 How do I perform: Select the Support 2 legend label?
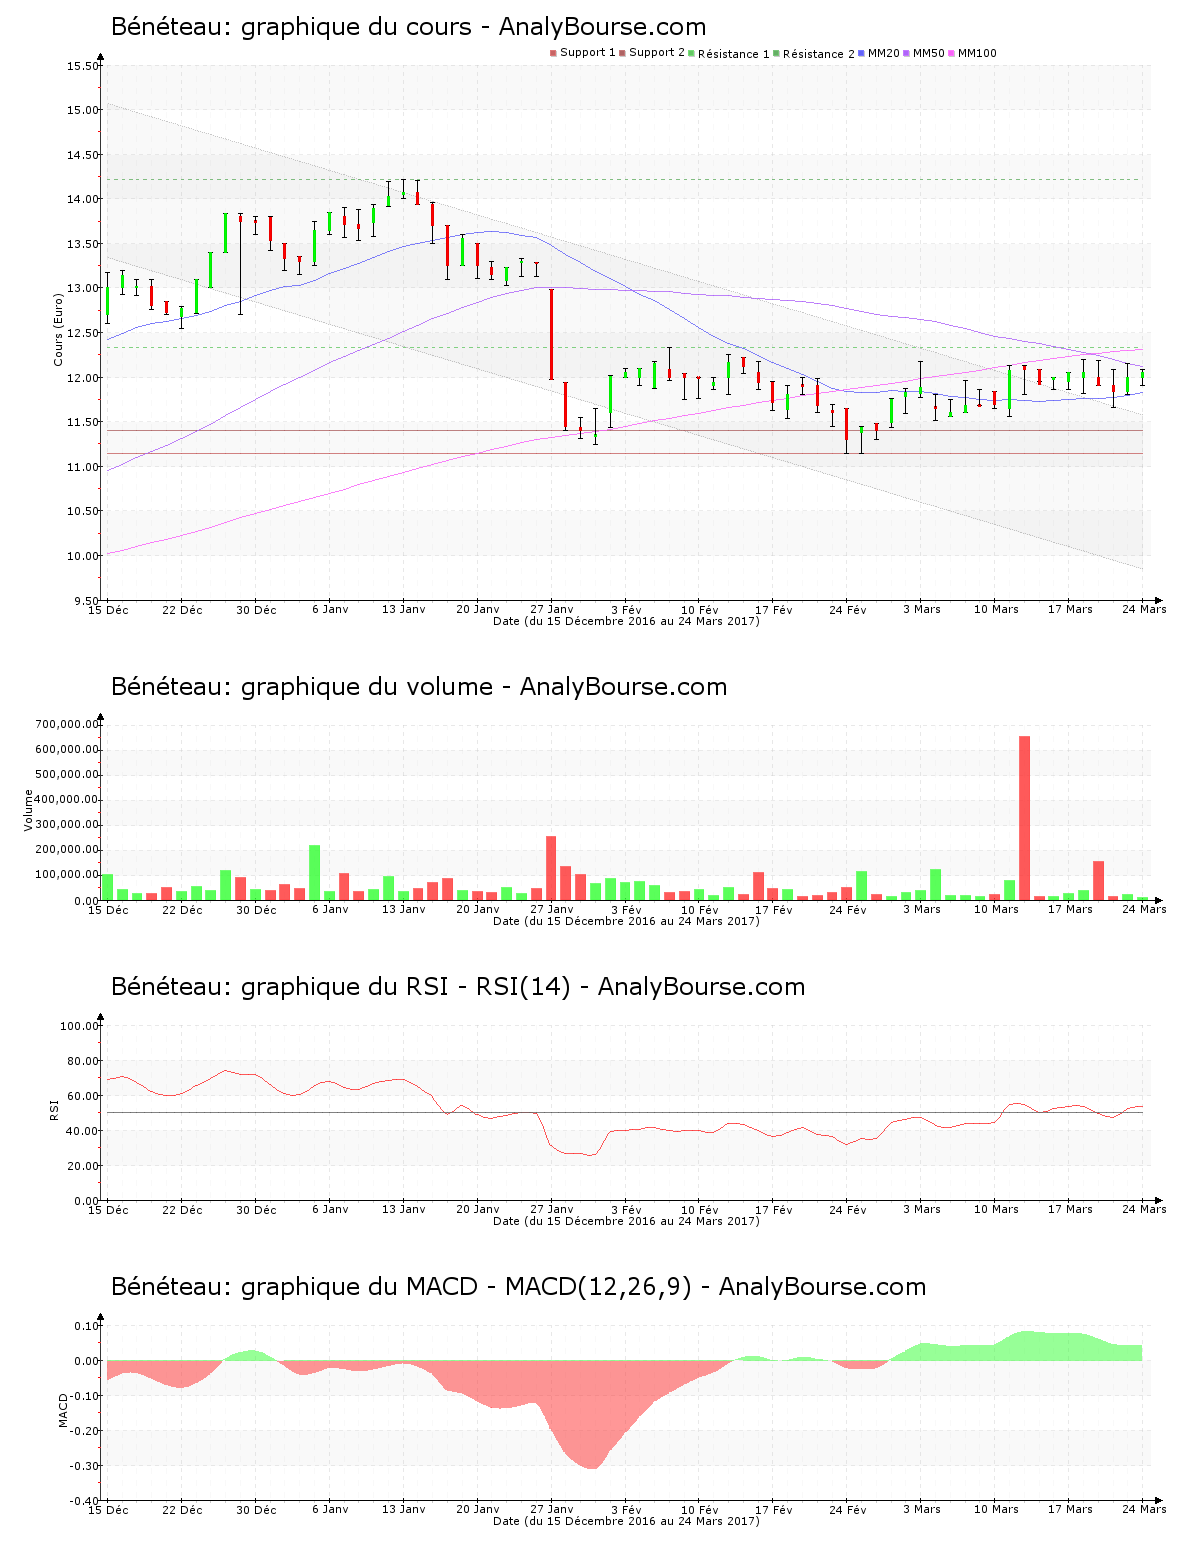pos(657,53)
